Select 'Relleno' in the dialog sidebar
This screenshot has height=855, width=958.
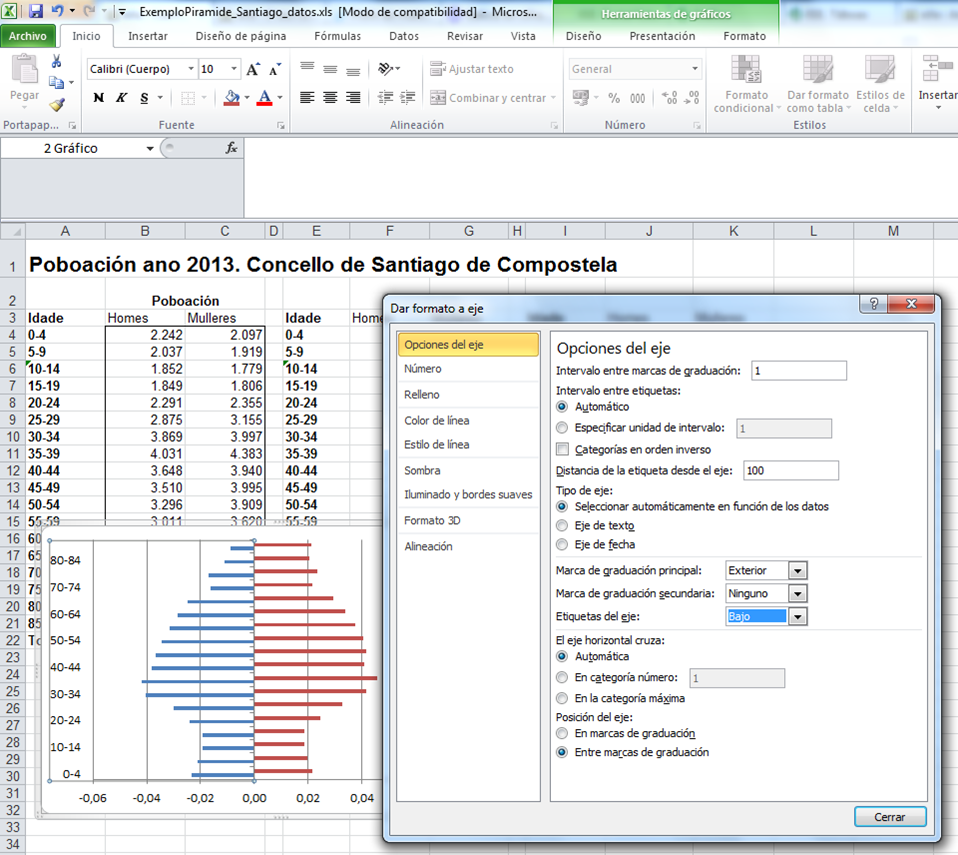point(422,395)
